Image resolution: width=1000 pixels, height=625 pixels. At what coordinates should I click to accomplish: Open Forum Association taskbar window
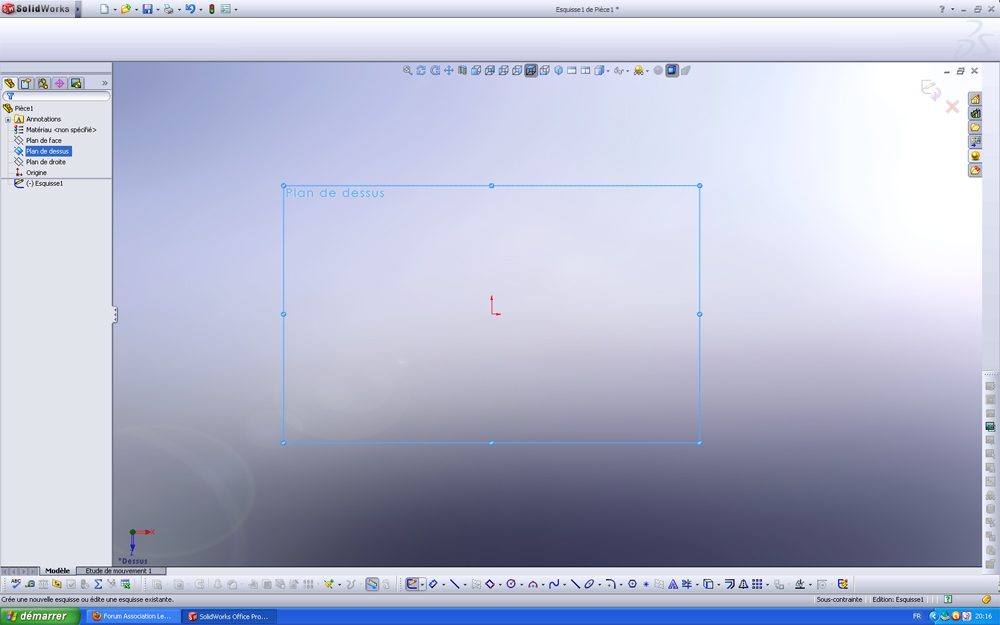133,616
